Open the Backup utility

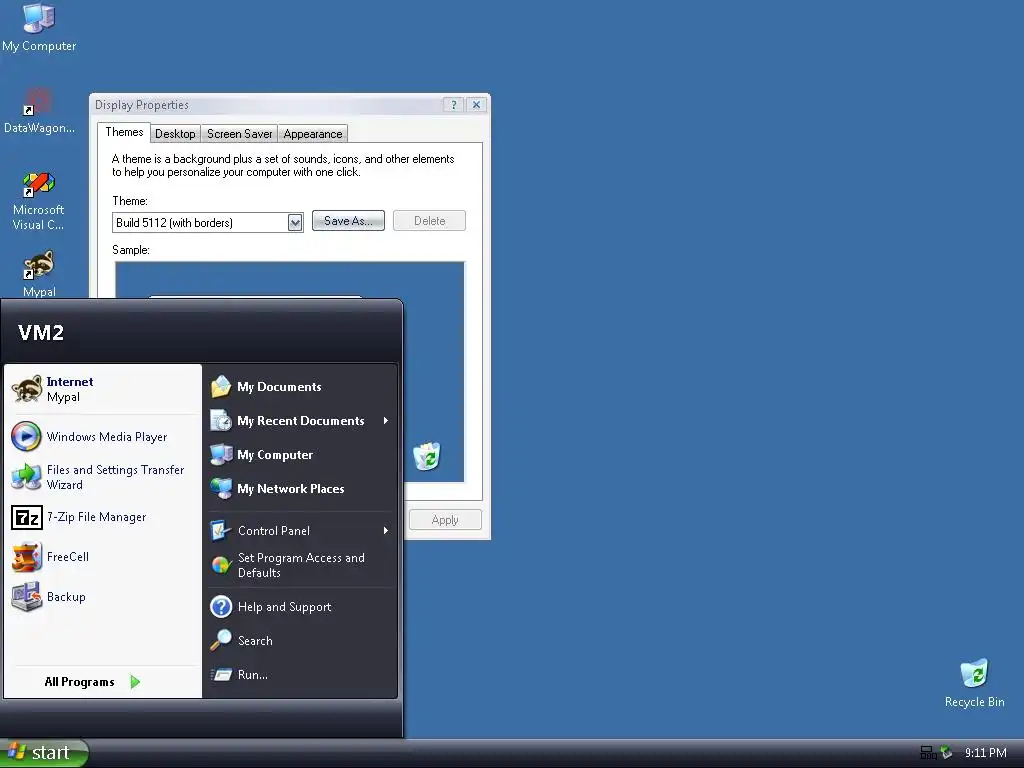[x=103, y=597]
